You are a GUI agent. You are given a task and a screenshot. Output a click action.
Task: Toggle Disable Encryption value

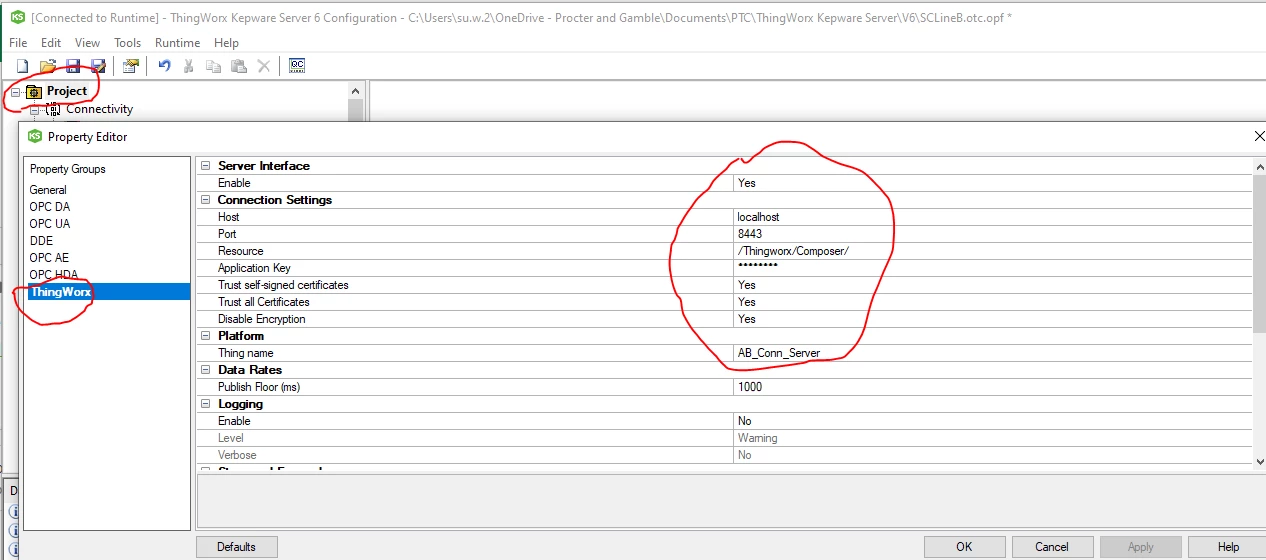tap(992, 319)
